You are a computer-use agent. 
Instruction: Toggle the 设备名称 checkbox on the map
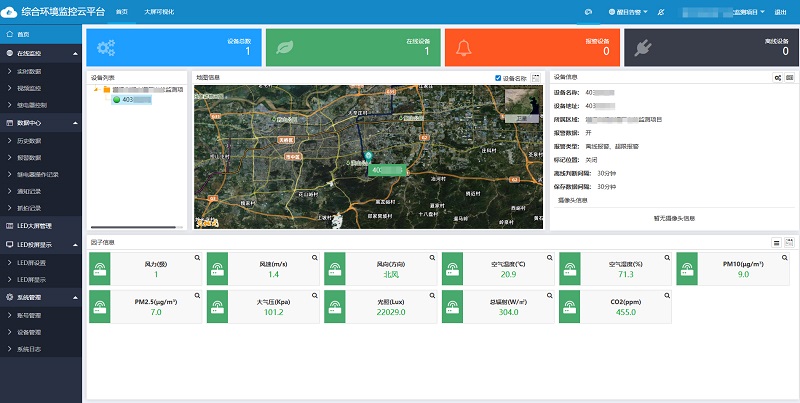tap(498, 77)
